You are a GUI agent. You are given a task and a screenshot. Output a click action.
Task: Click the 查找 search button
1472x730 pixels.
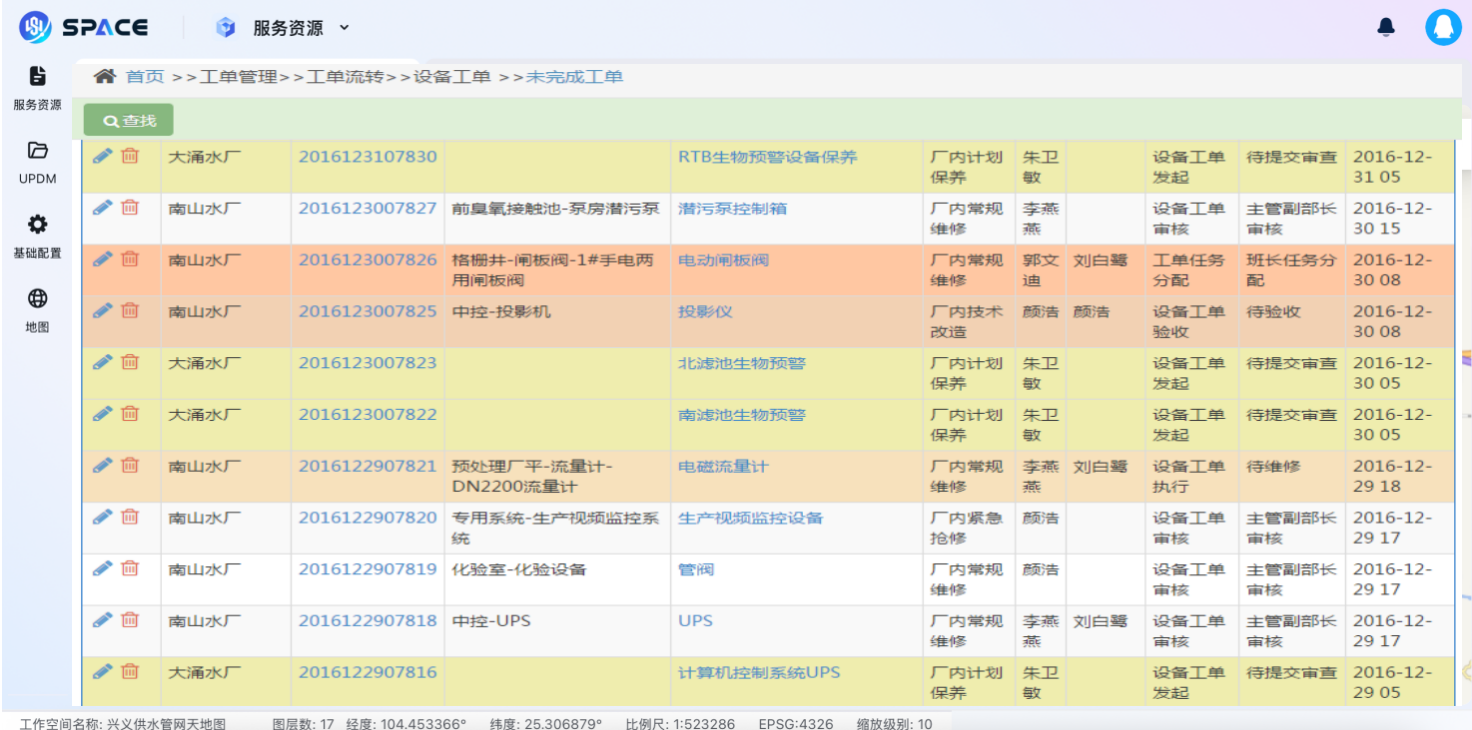[127, 119]
